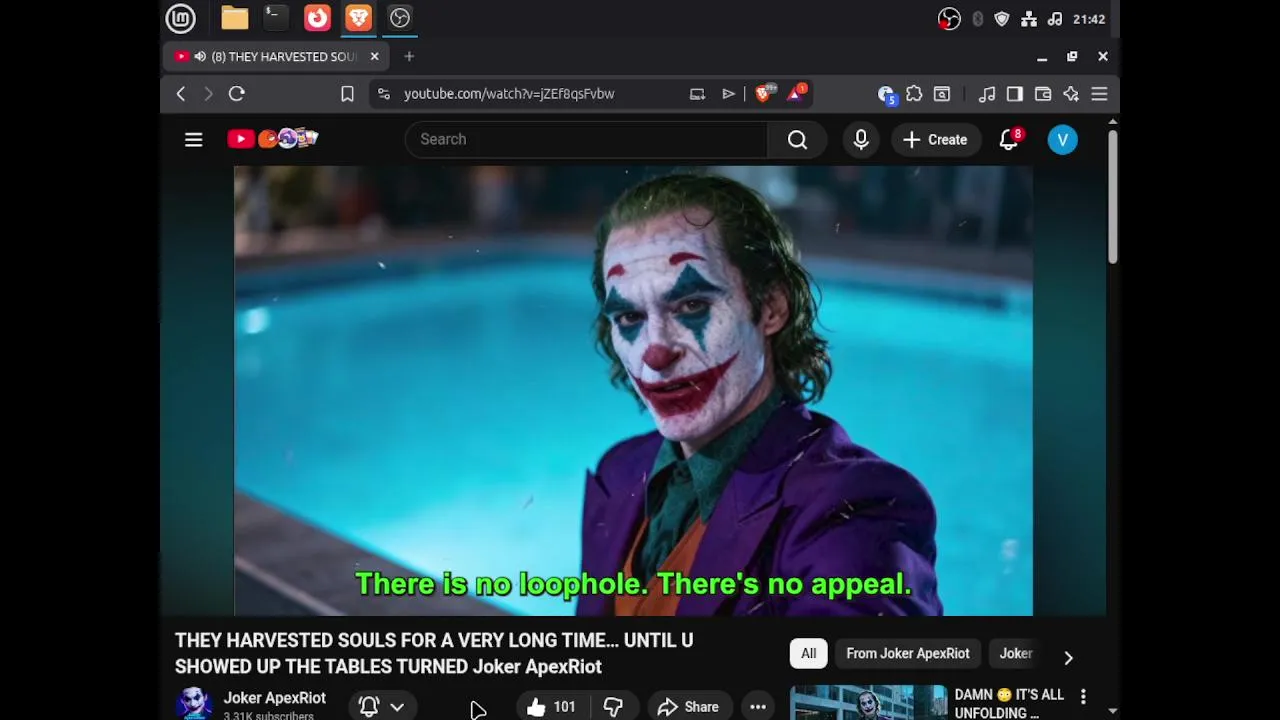This screenshot has height=720, width=1280.
Task: Open the media control music note in toolbar
Action: pyautogui.click(x=987, y=94)
